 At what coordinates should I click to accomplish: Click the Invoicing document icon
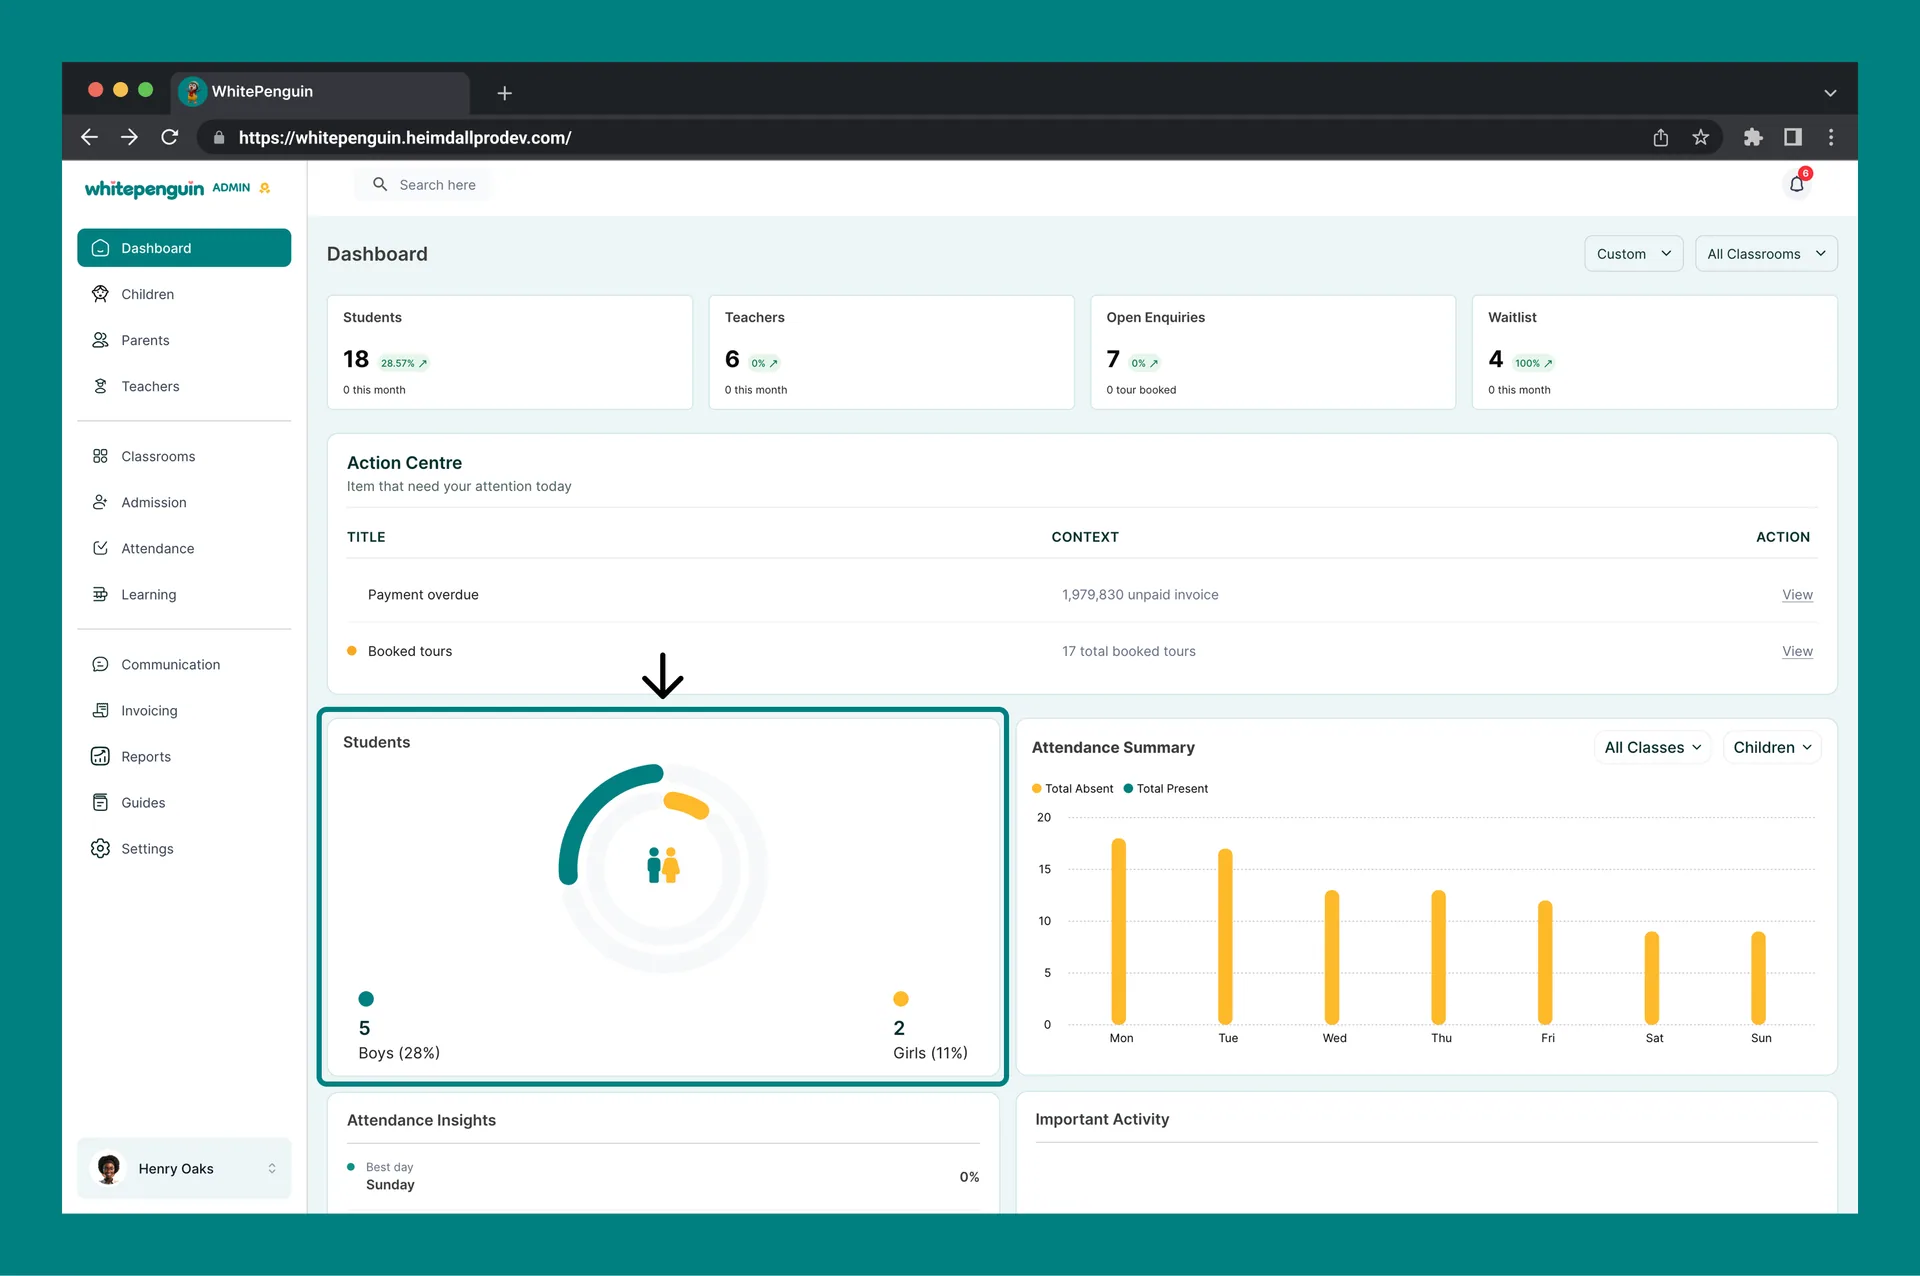tap(100, 710)
